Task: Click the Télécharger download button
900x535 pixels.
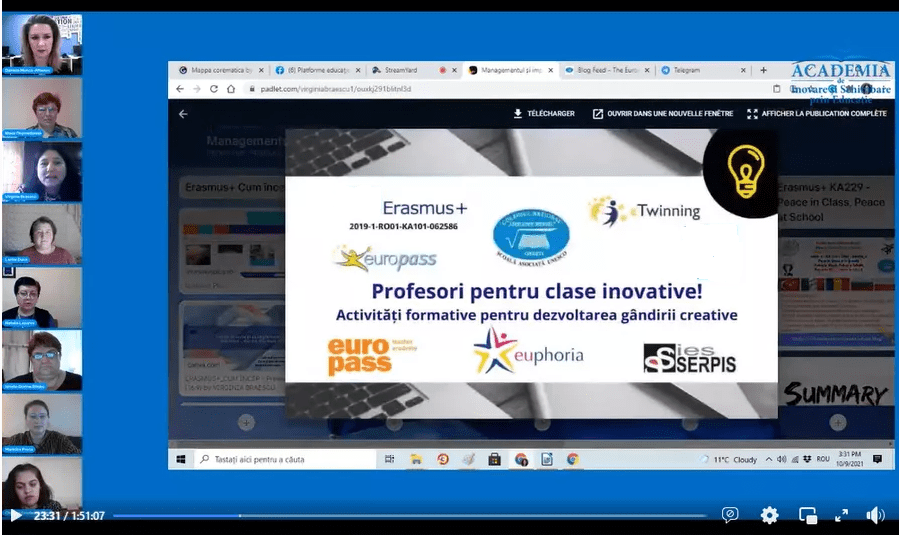Action: 544,114
